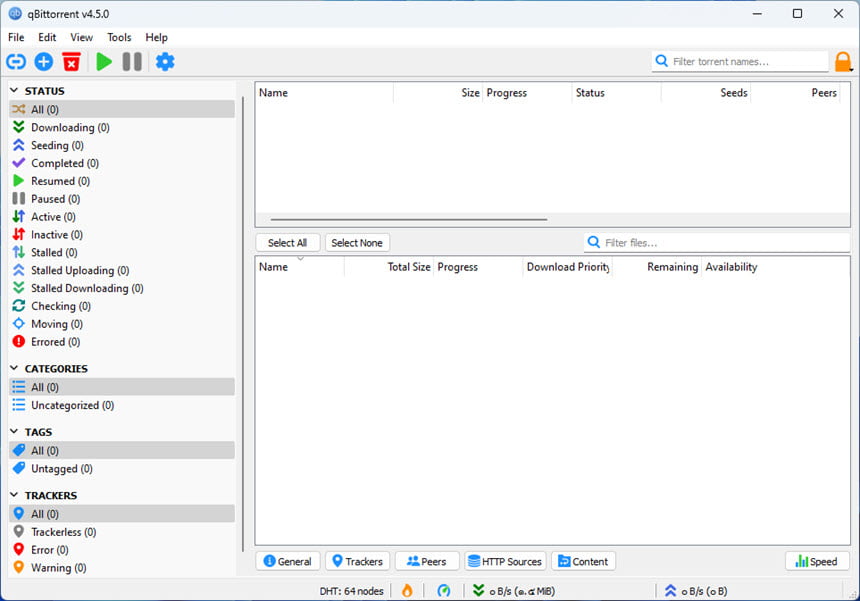Click the Add Torrent File plus icon
The image size is (860, 601).
[x=44, y=61]
